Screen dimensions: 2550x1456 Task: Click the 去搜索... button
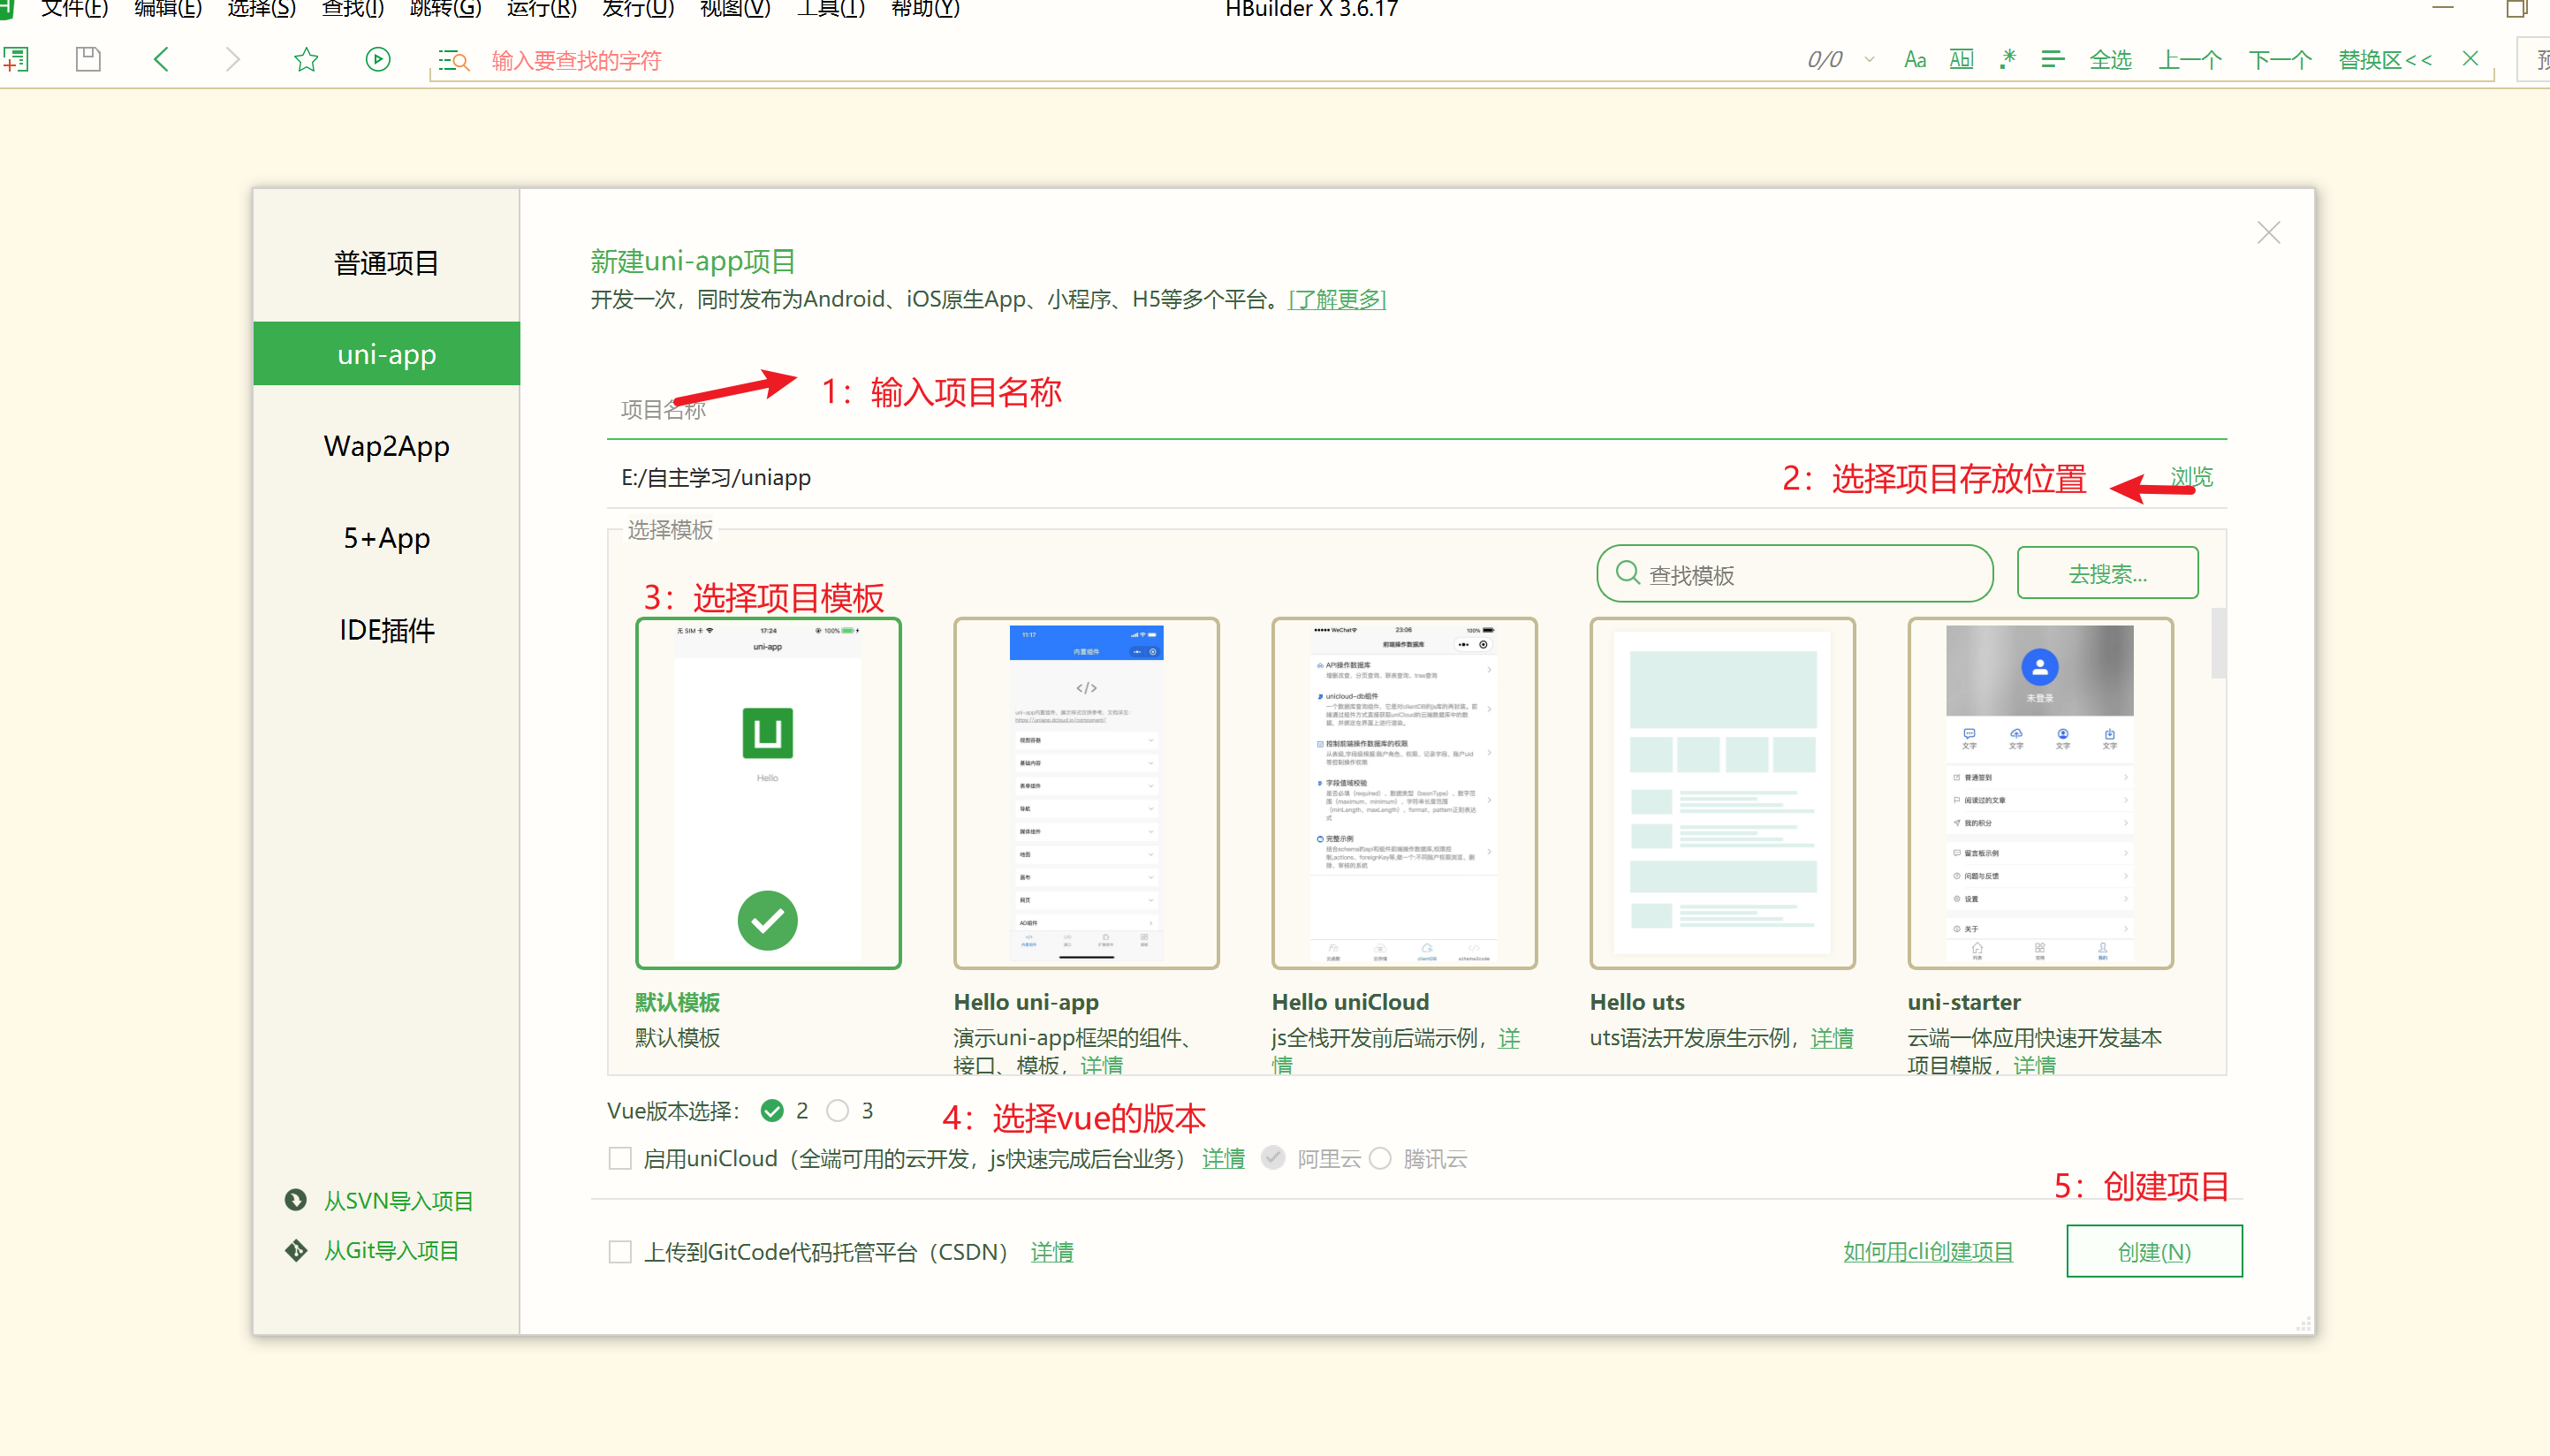click(2107, 573)
